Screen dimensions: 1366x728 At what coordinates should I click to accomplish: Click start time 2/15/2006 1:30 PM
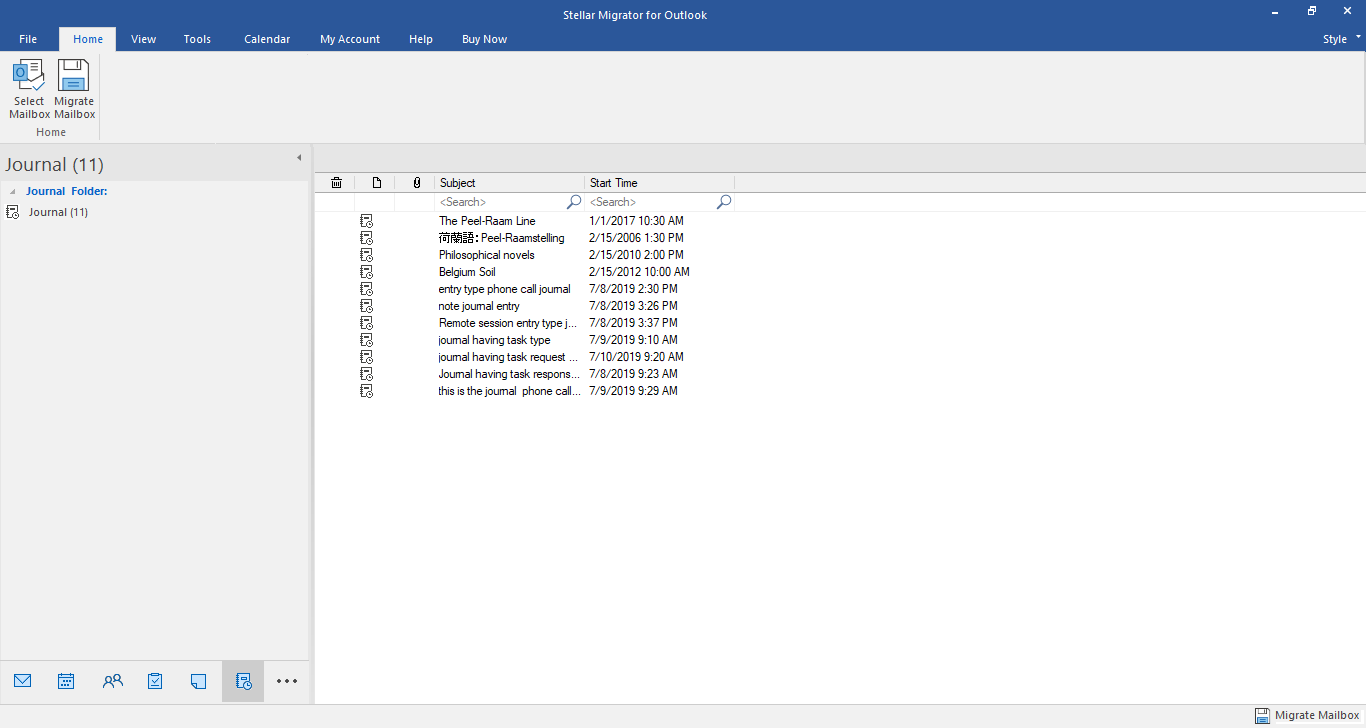(637, 238)
